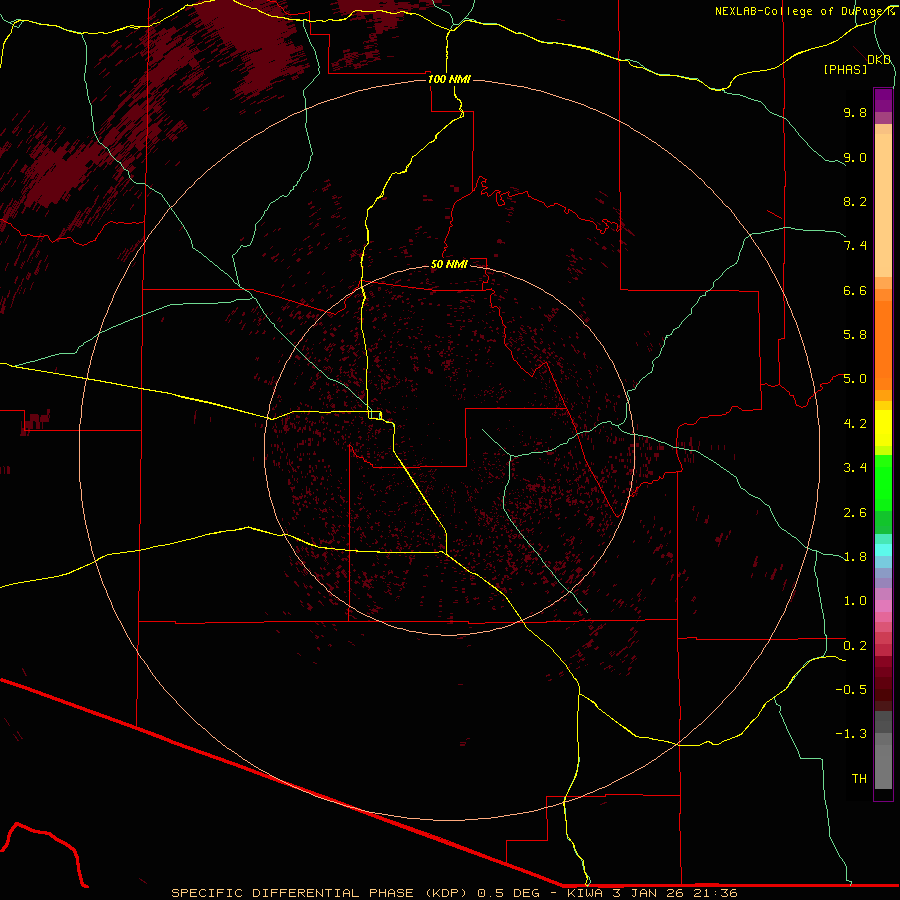900x900 pixels.
Task: Click the 5.8 color scale value
Action: (855, 335)
